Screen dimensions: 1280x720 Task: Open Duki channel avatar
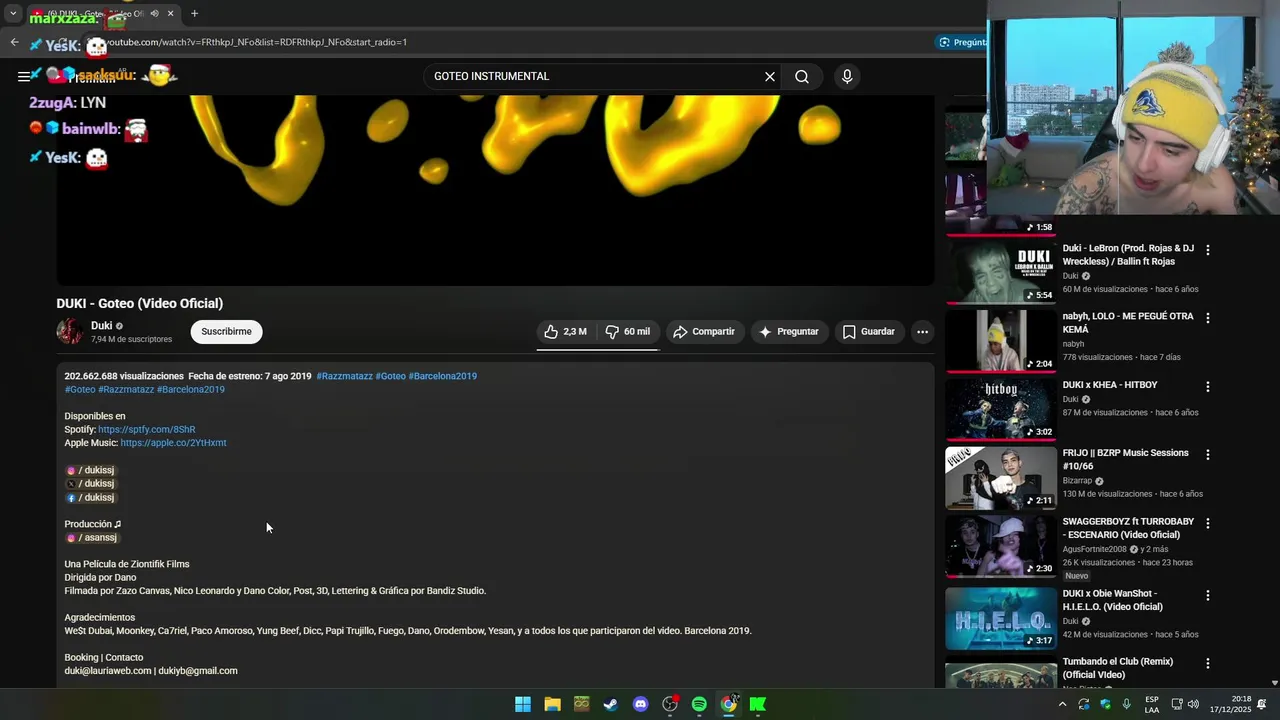click(70, 331)
